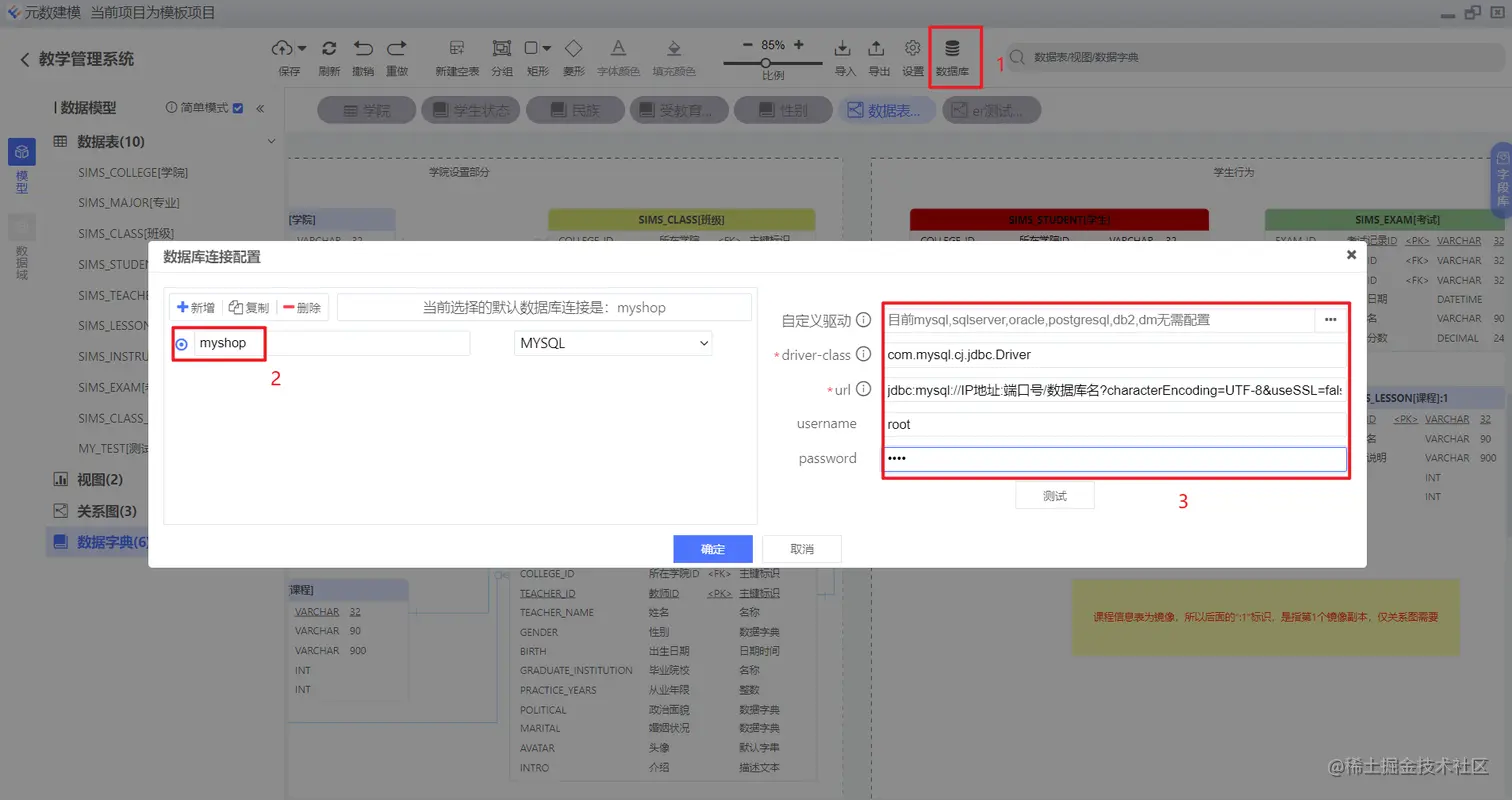Open SIMS_COLLEGE[学院] table in tree
The height and width of the screenshot is (800, 1512).
coord(133,173)
